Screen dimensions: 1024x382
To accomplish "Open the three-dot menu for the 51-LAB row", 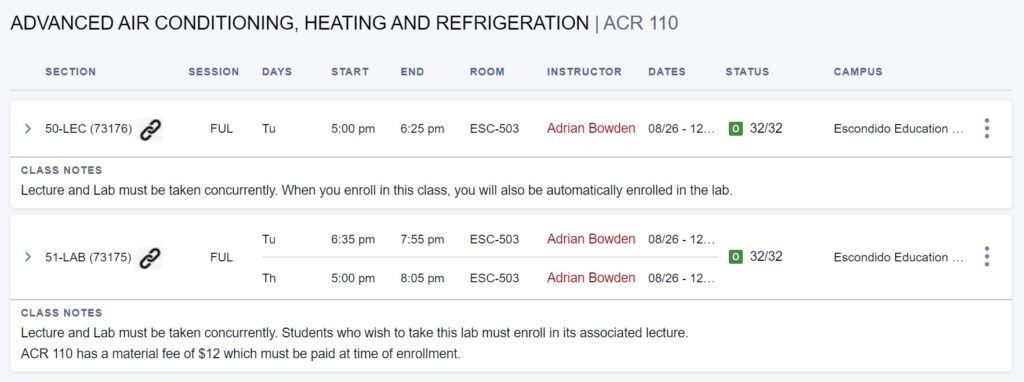I will point(986,257).
